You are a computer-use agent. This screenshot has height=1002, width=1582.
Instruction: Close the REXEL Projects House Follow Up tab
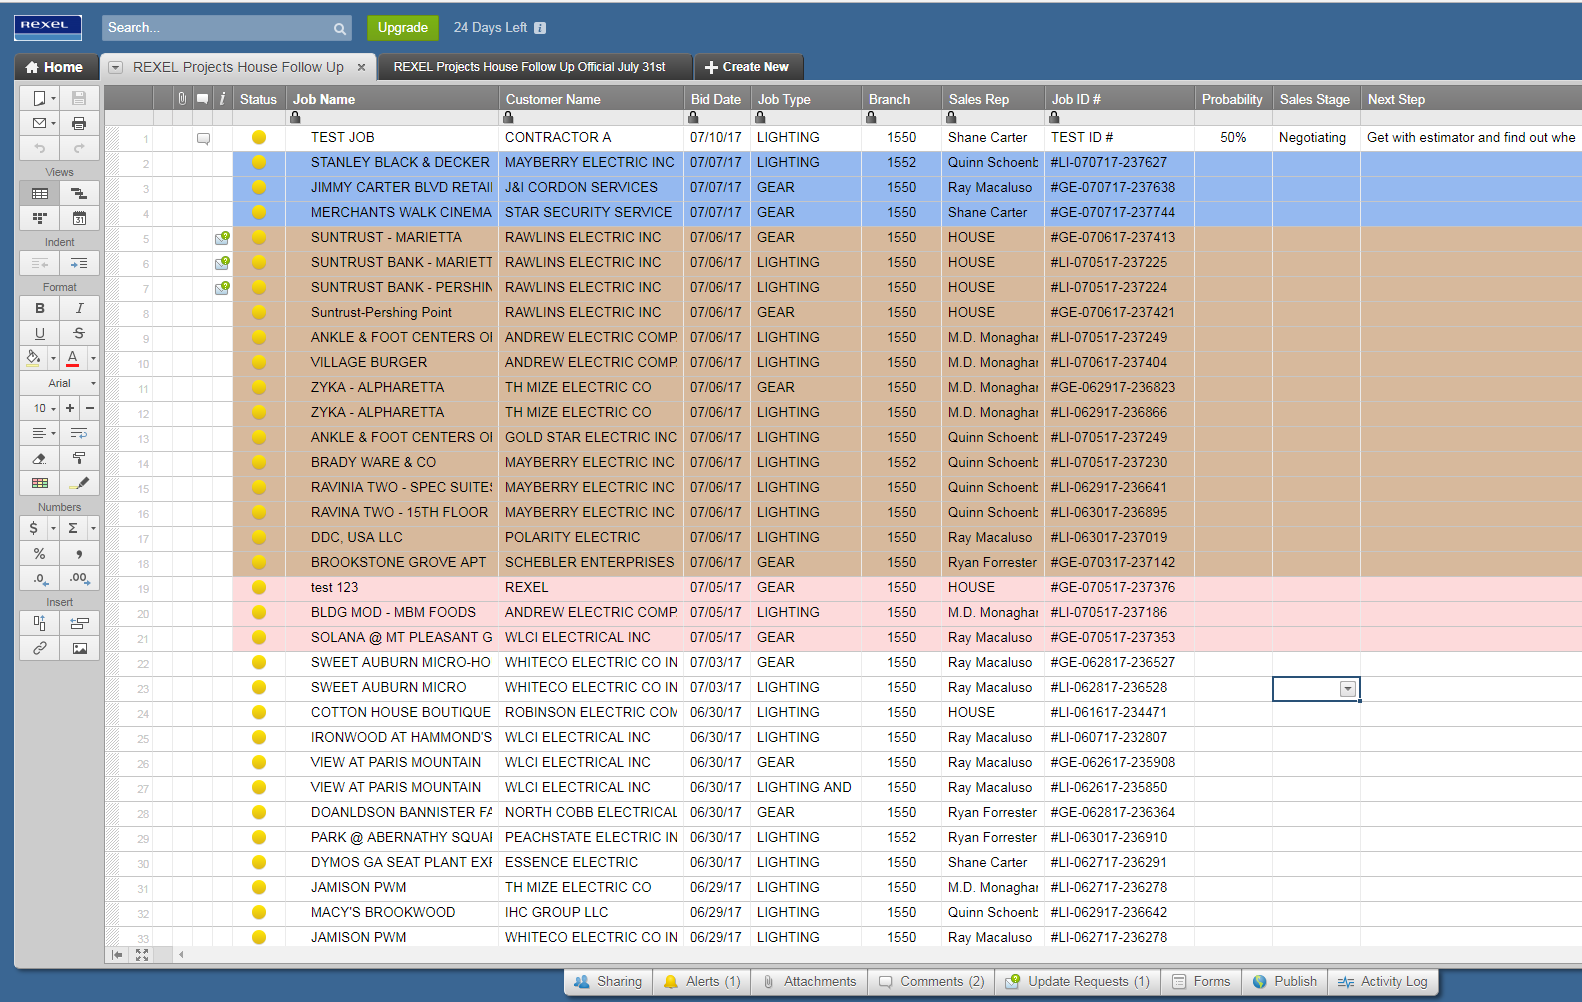362,67
